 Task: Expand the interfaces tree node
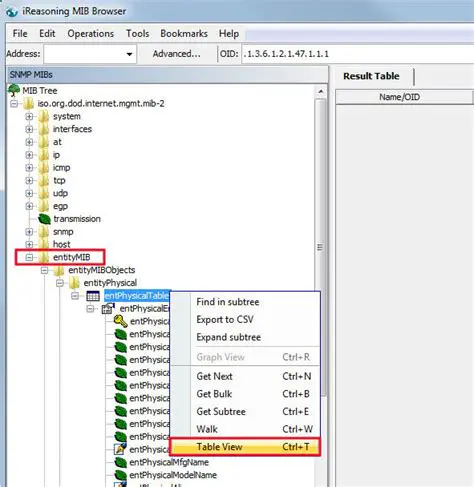[29, 129]
